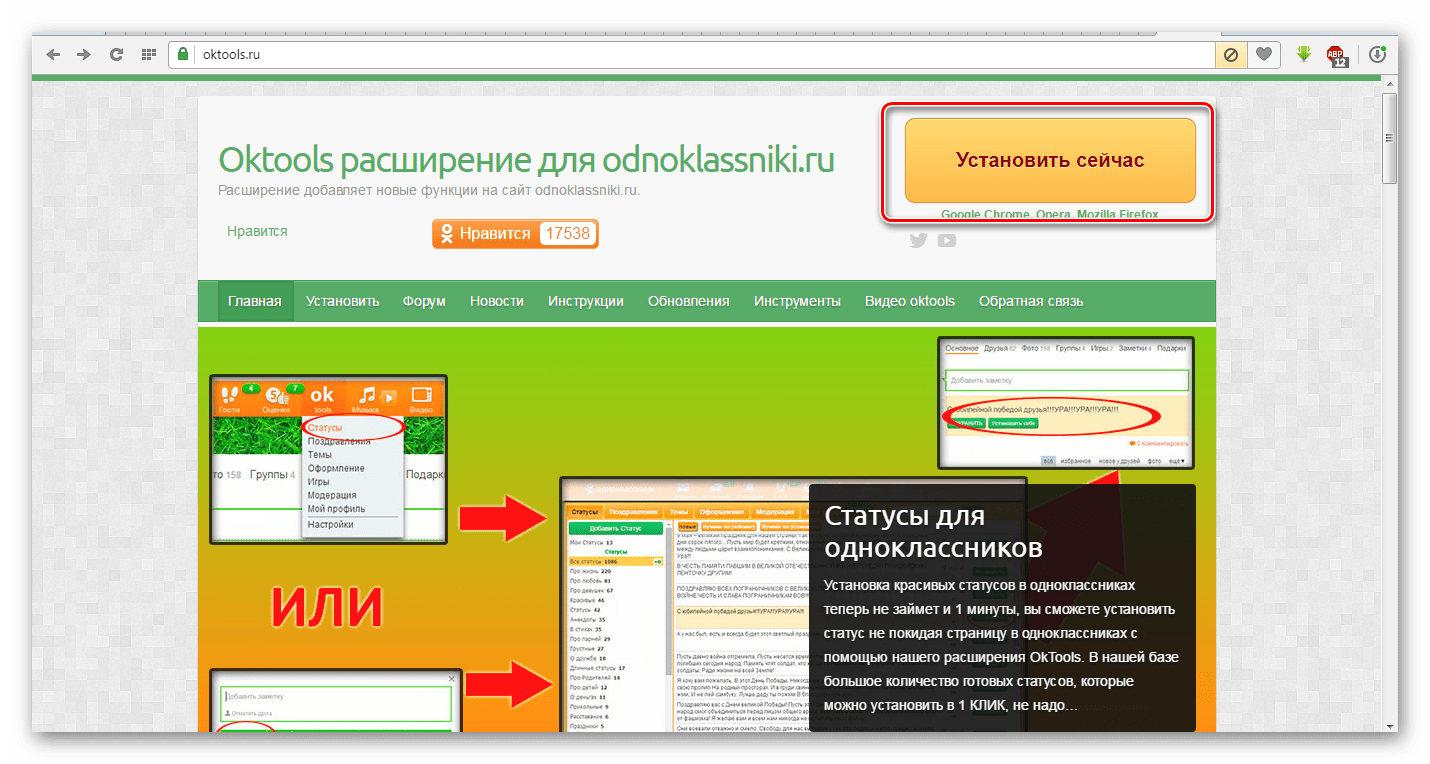Bookmark page with the heart icon

click(x=1264, y=55)
